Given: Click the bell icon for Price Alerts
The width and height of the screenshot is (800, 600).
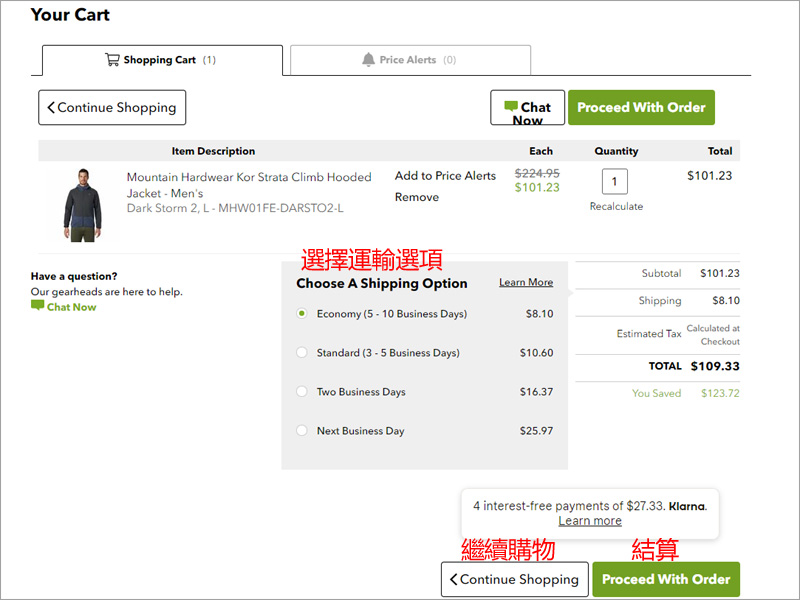Looking at the screenshot, I should [x=369, y=60].
